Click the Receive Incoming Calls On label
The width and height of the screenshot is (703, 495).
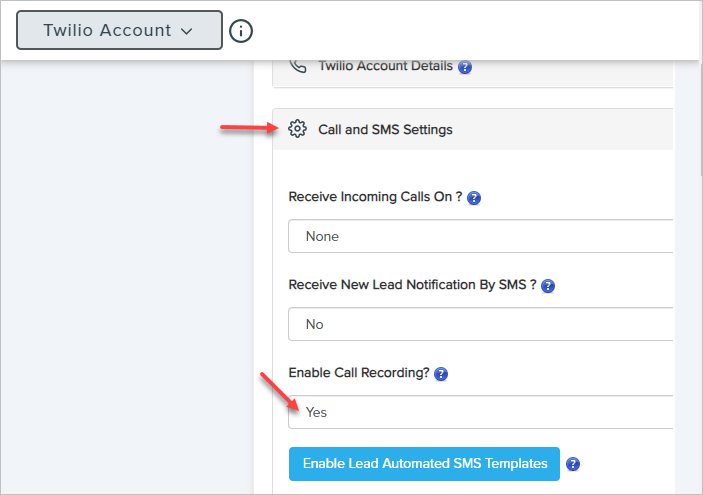(x=375, y=198)
